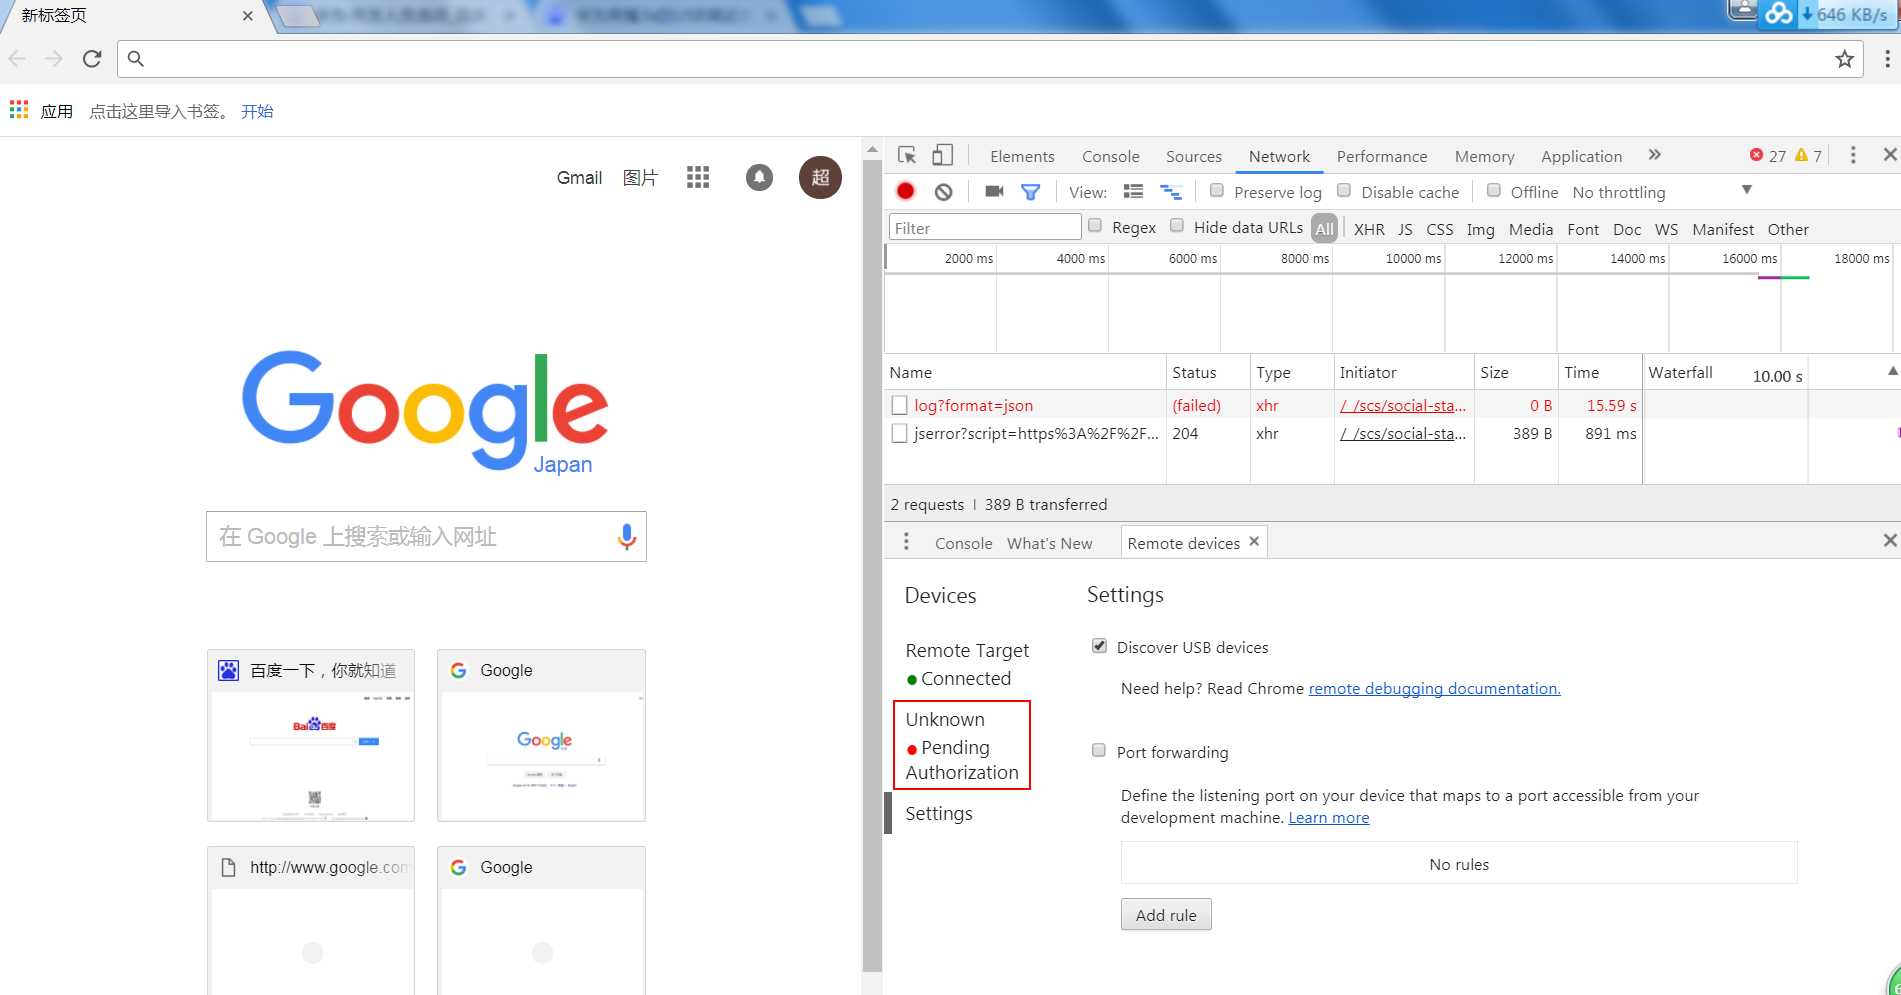Image resolution: width=1901 pixels, height=995 pixels.
Task: Stop recording network log with red button
Action: pos(906,191)
